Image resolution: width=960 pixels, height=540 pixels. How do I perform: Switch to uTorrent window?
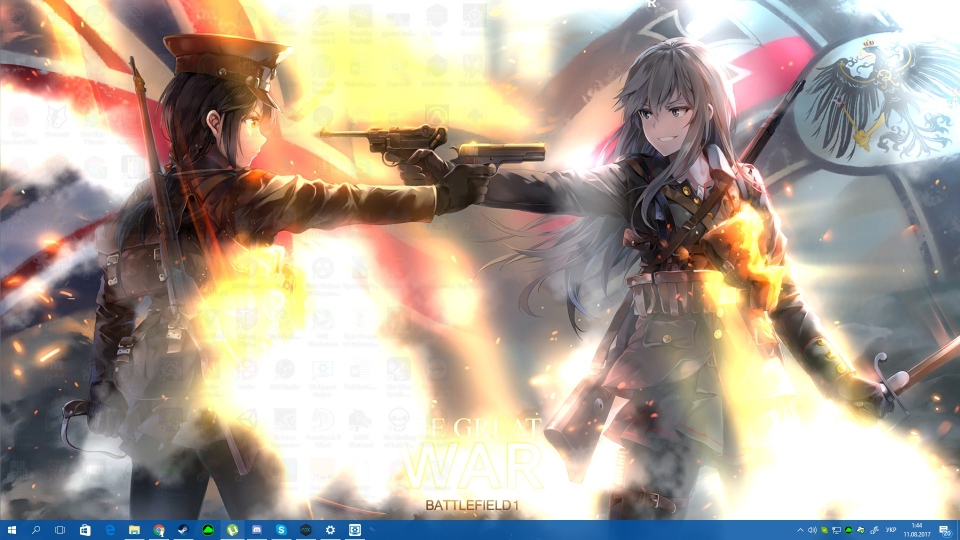[232, 530]
